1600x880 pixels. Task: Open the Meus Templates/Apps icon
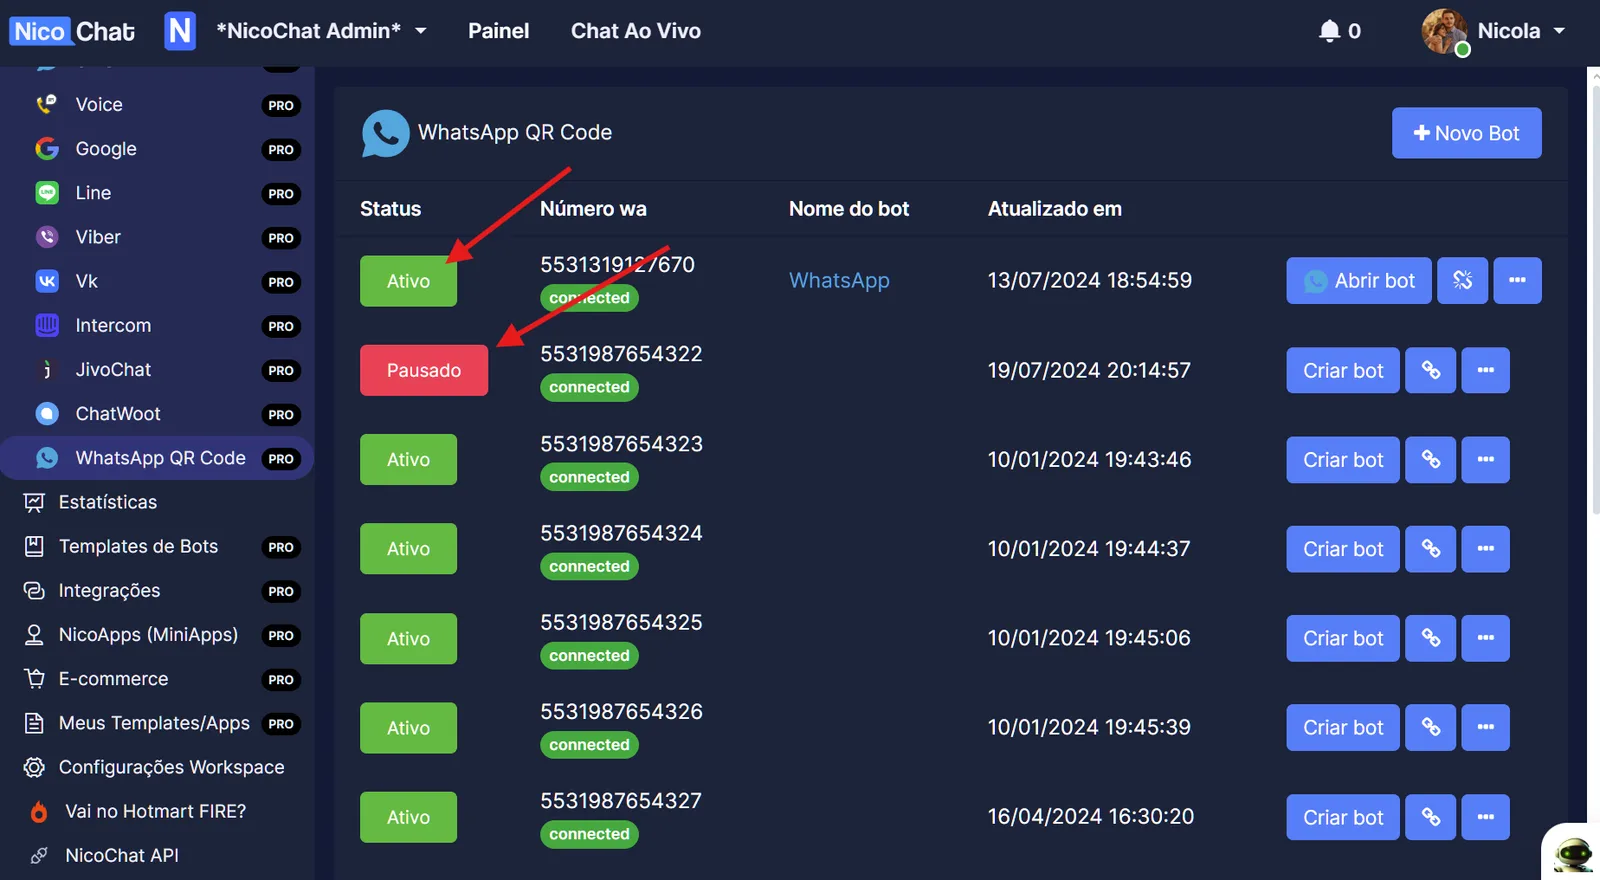pyautogui.click(x=34, y=723)
